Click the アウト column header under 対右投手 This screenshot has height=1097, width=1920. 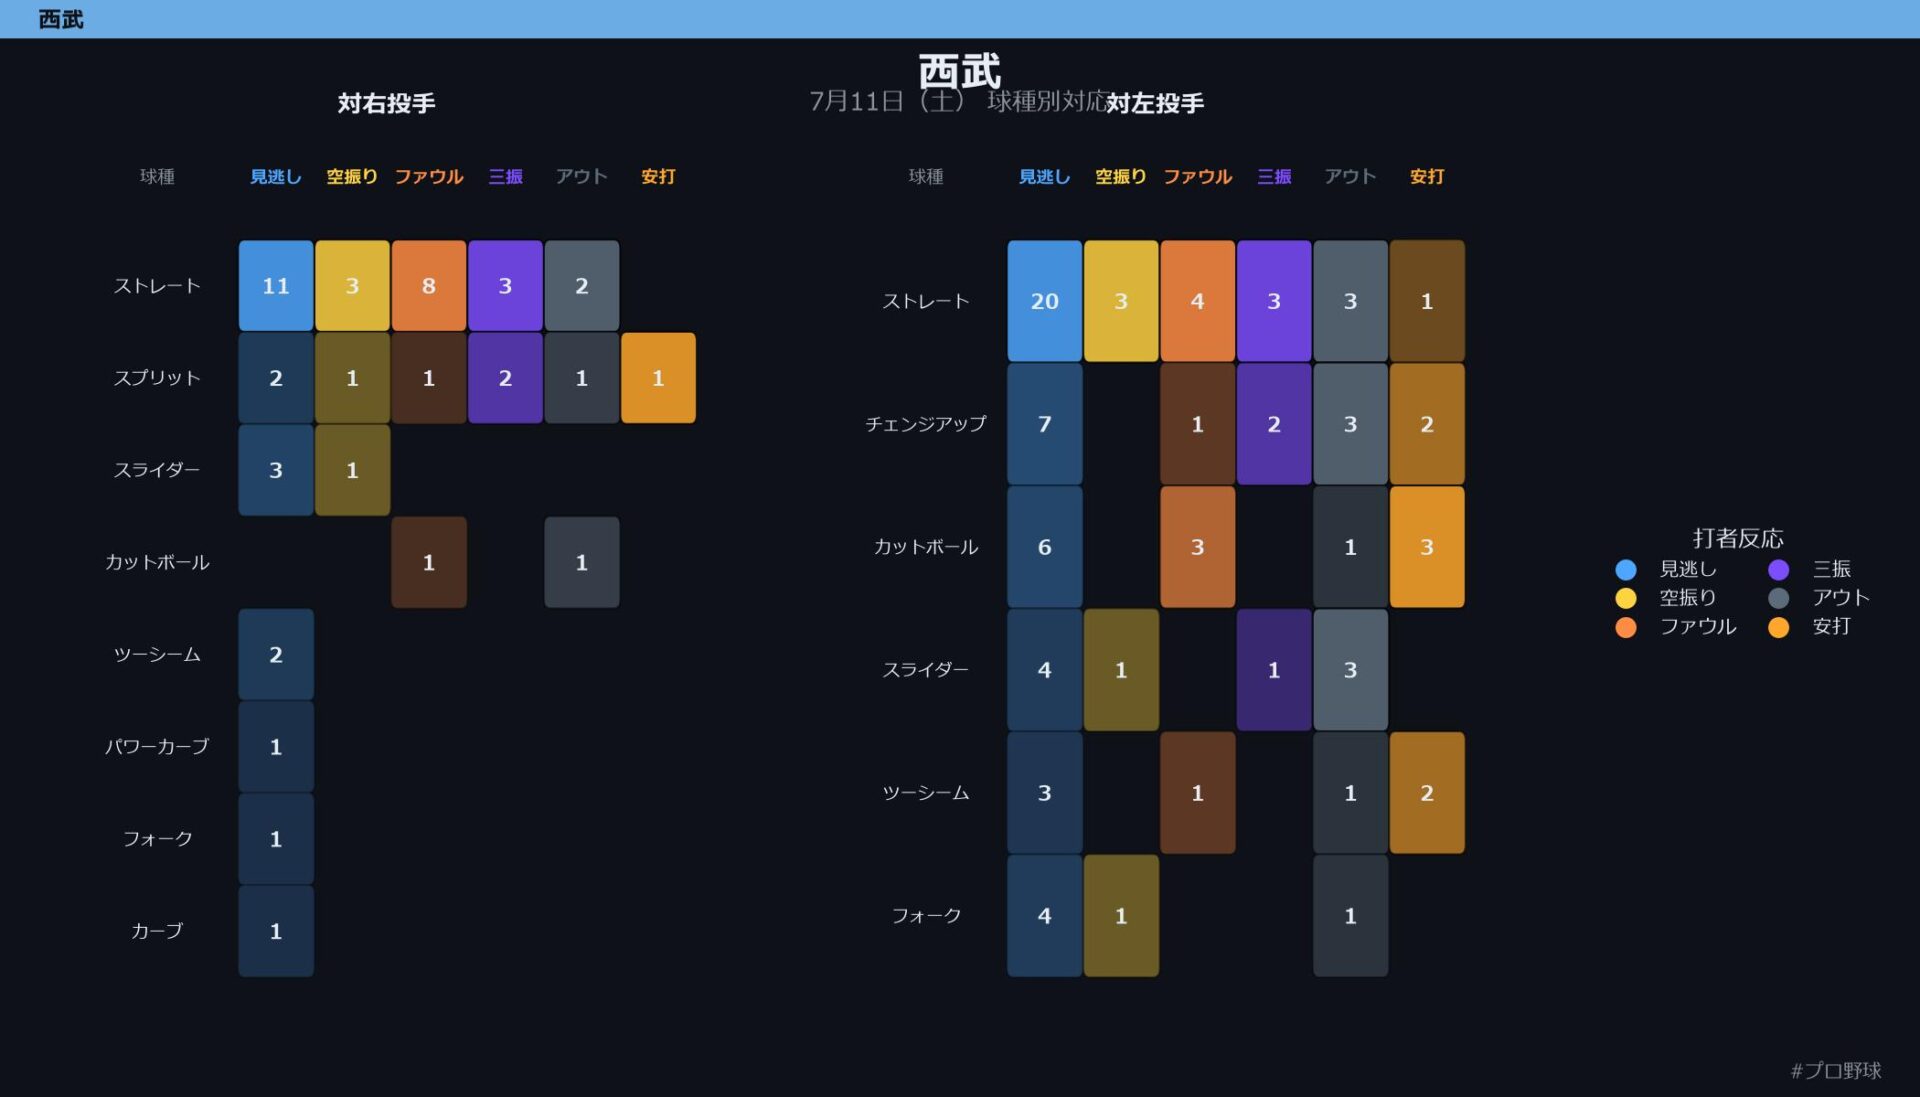(582, 177)
